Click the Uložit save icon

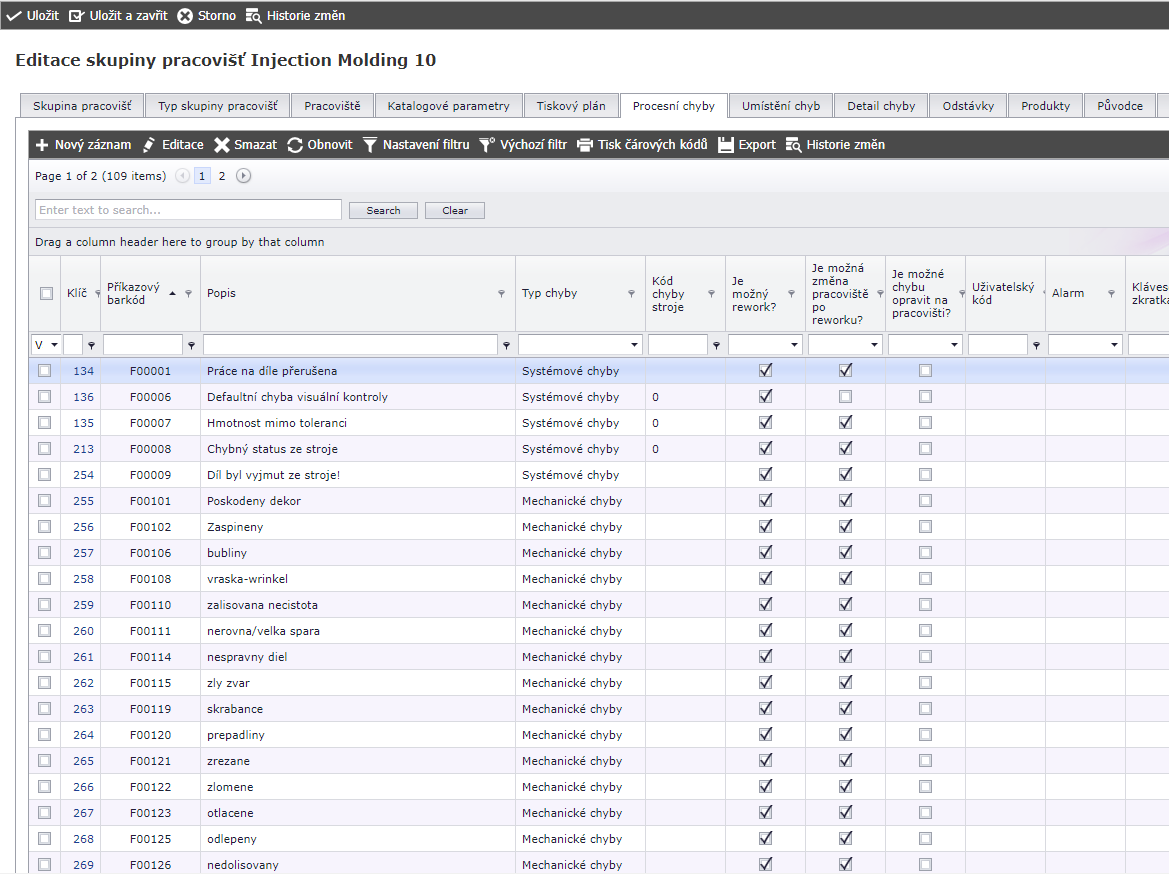[x=13, y=16]
